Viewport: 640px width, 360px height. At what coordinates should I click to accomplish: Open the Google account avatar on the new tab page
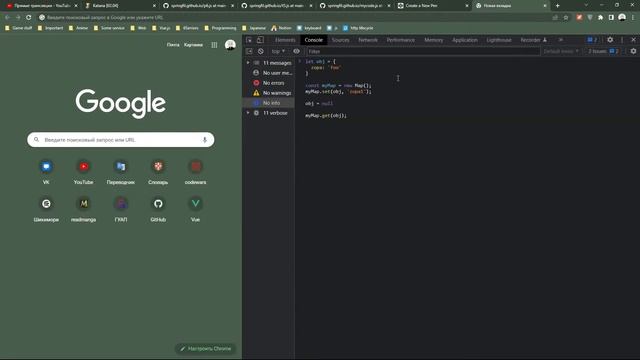[x=230, y=45]
